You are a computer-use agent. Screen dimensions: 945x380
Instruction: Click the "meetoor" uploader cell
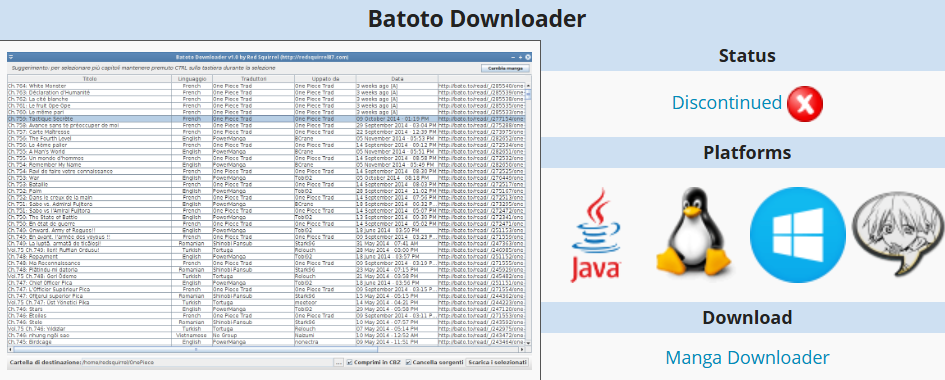click(x=325, y=302)
